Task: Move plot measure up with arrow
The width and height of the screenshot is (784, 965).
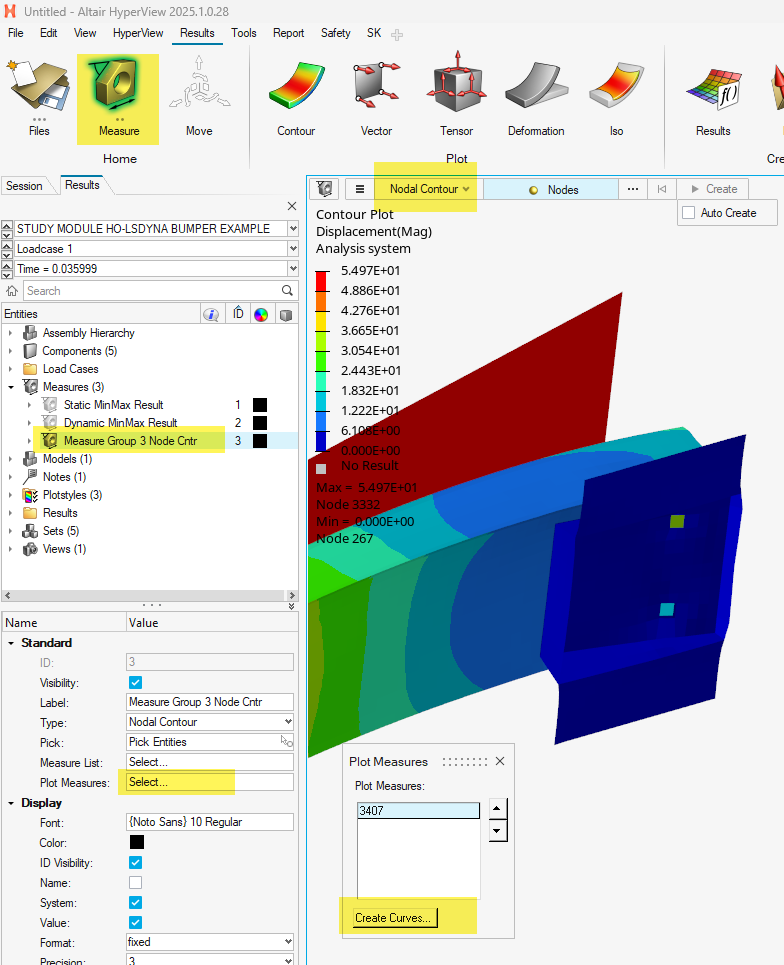Action: pyautogui.click(x=498, y=808)
